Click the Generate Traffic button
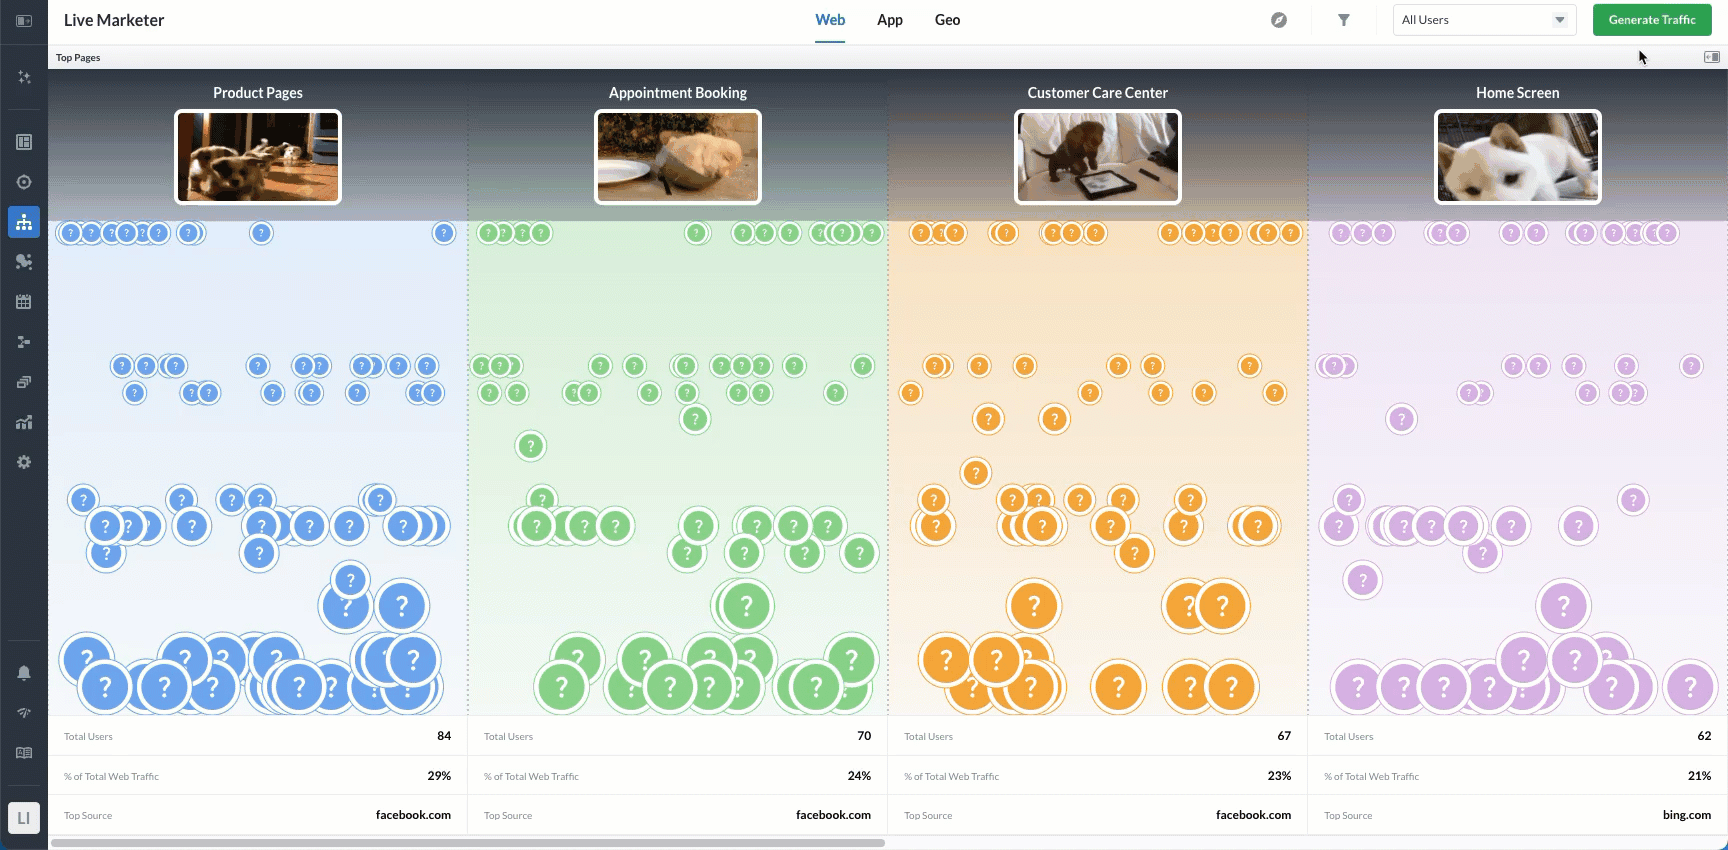This screenshot has height=850, width=1728. 1652,20
